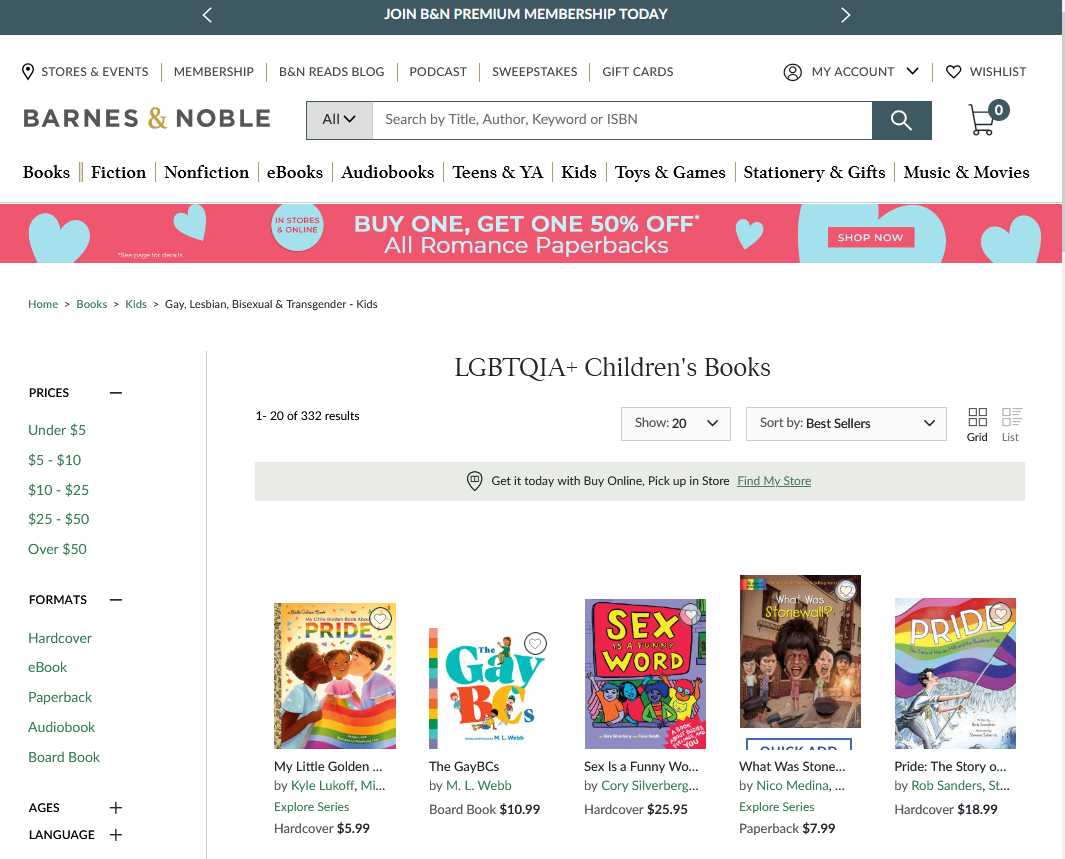Image resolution: width=1065 pixels, height=859 pixels.
Task: Open author M. L. Webb link
Action: (479, 786)
